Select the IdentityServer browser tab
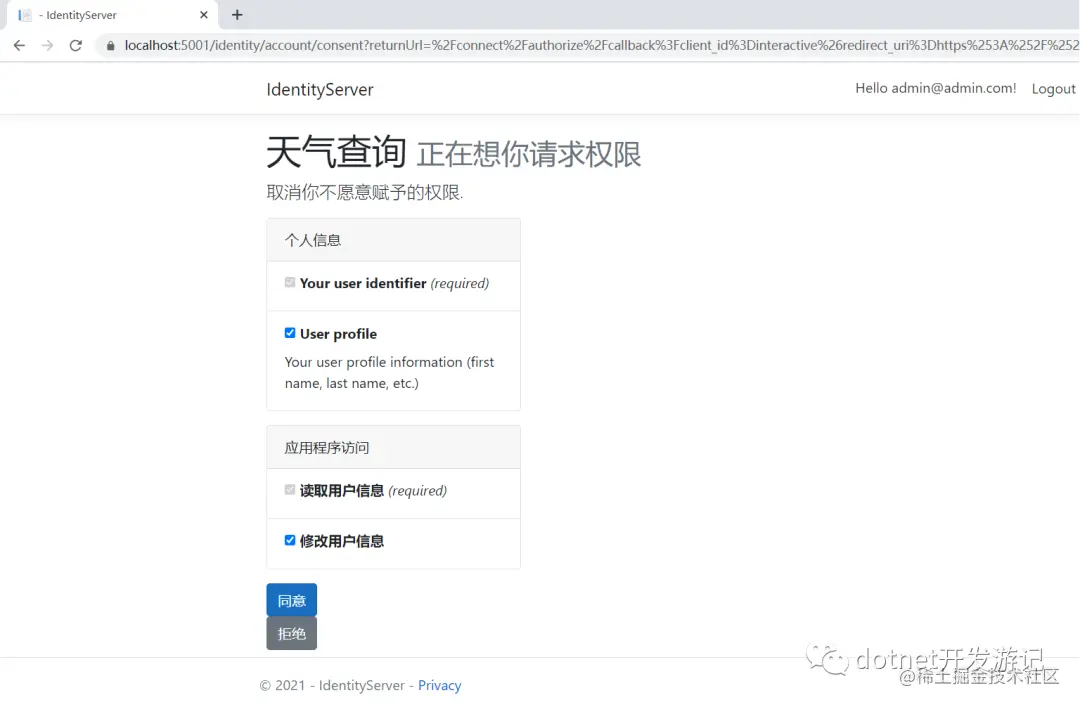 point(114,14)
